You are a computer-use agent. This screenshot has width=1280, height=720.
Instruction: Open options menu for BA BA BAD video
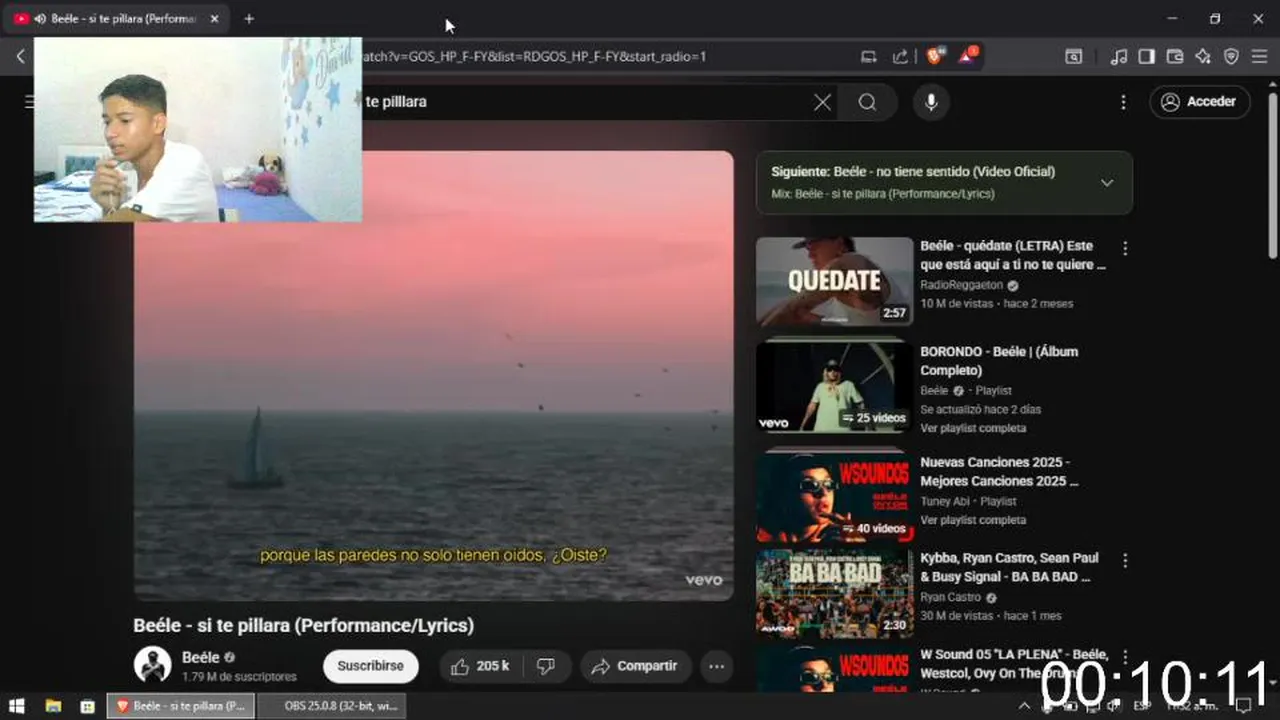(x=1125, y=561)
